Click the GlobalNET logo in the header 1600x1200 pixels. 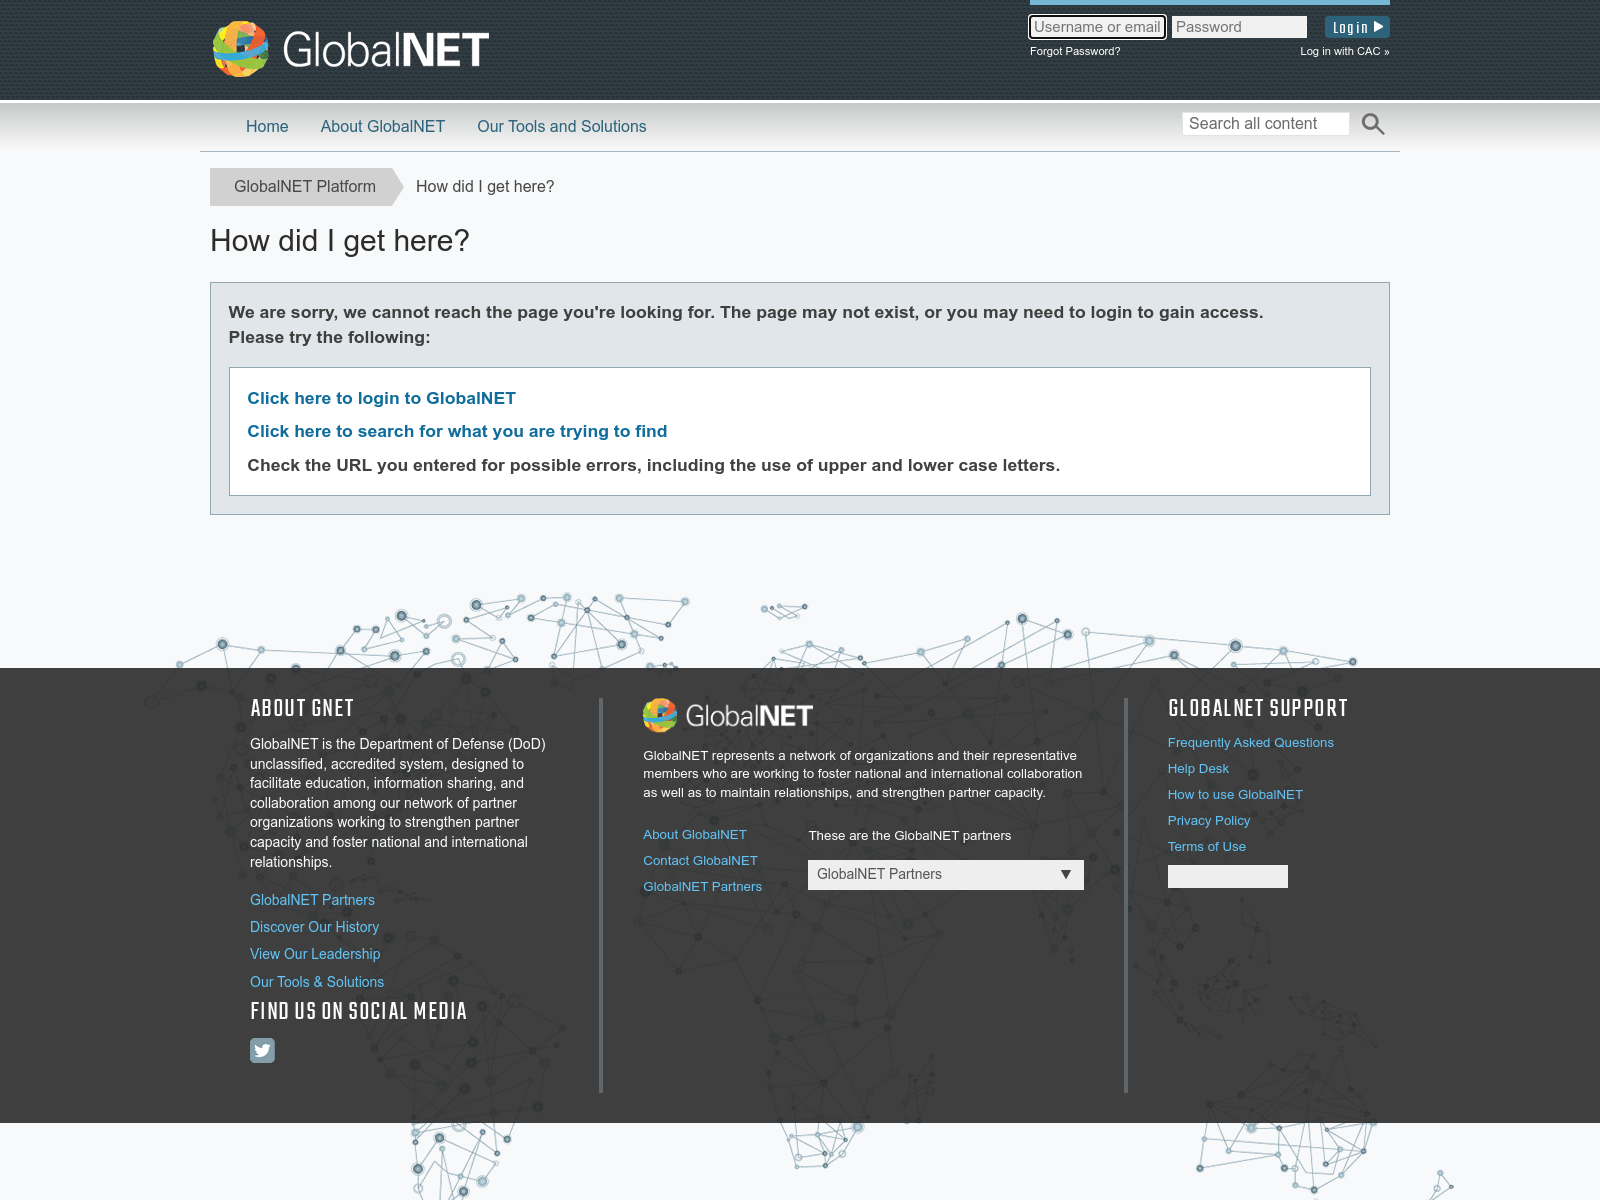[x=350, y=49]
